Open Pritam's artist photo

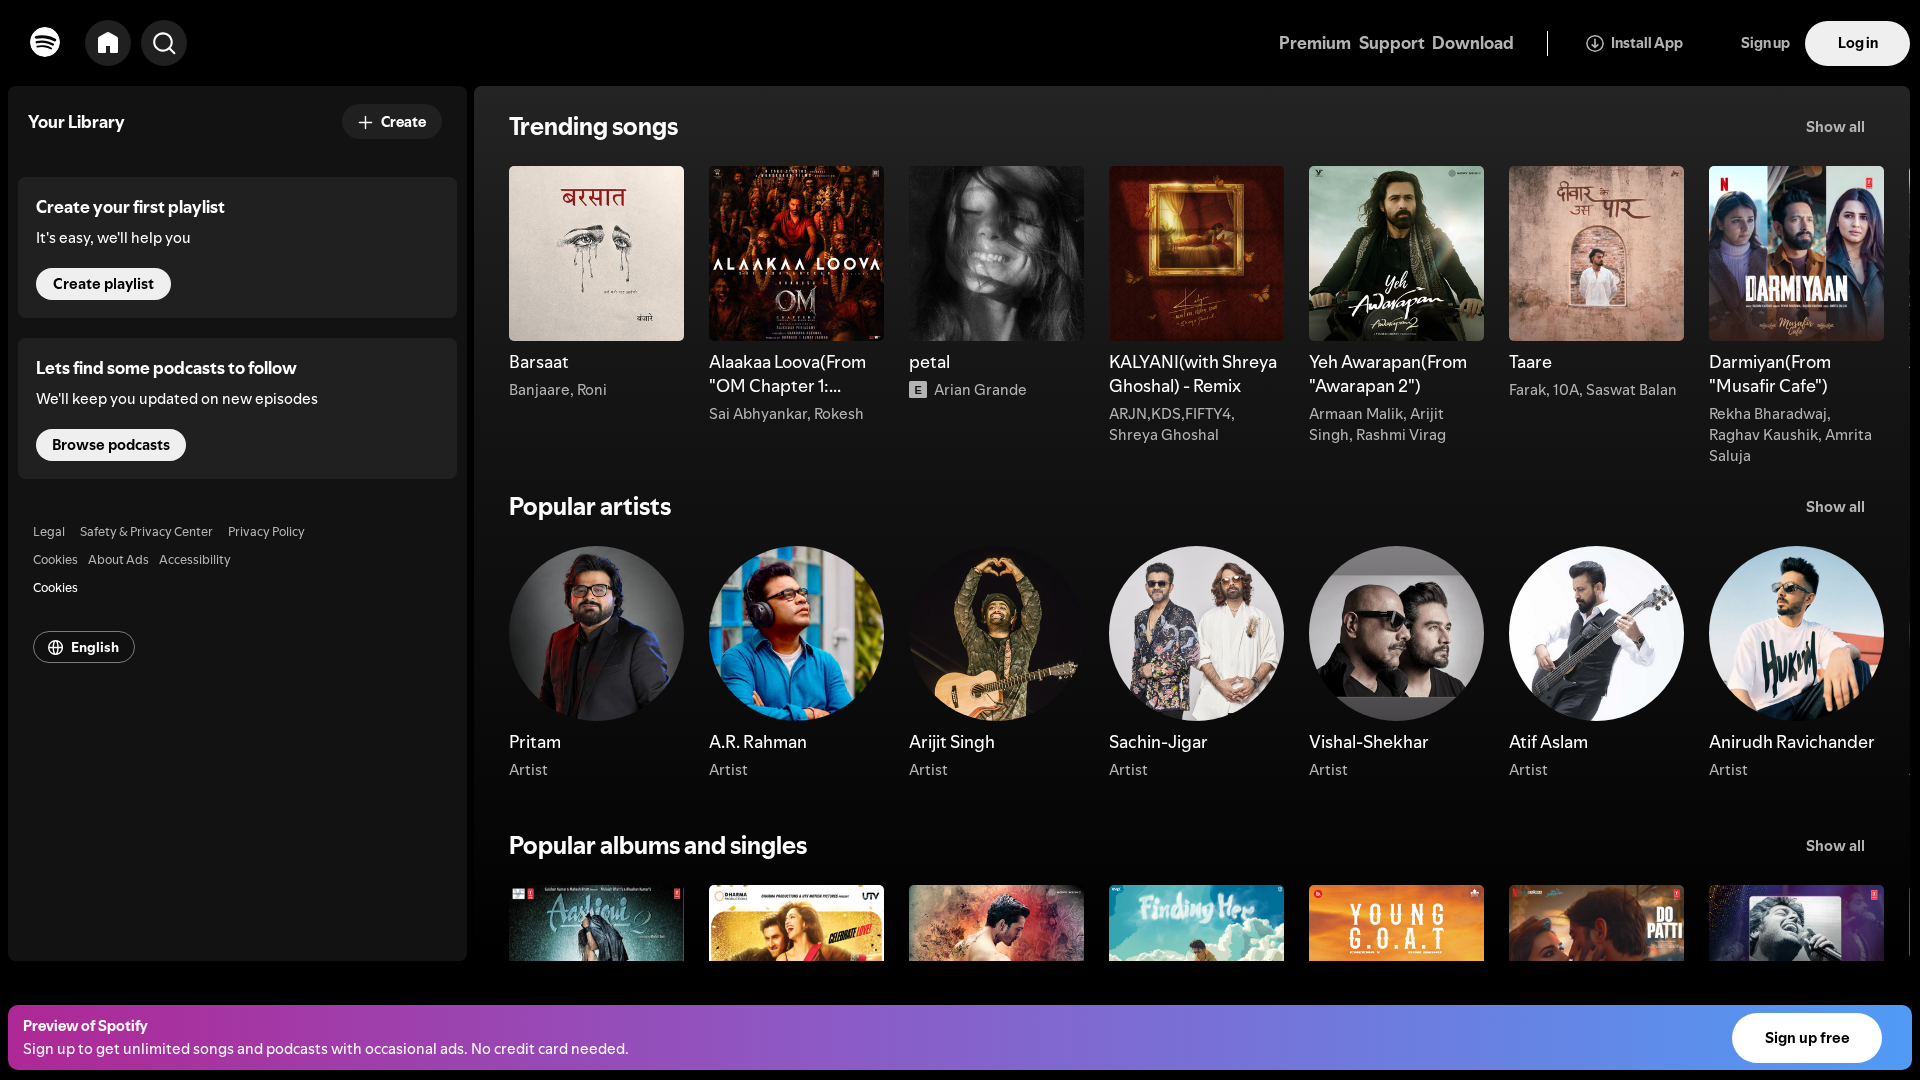(596, 634)
